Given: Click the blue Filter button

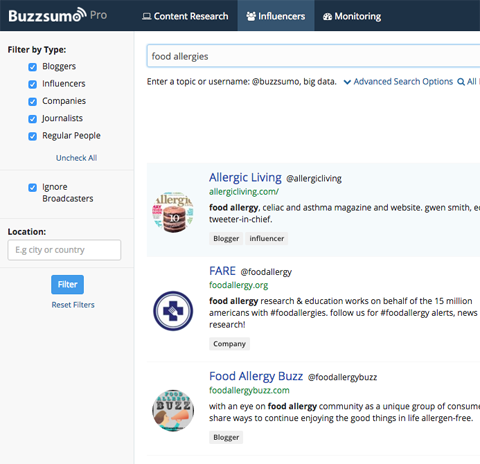Looking at the screenshot, I should [67, 284].
